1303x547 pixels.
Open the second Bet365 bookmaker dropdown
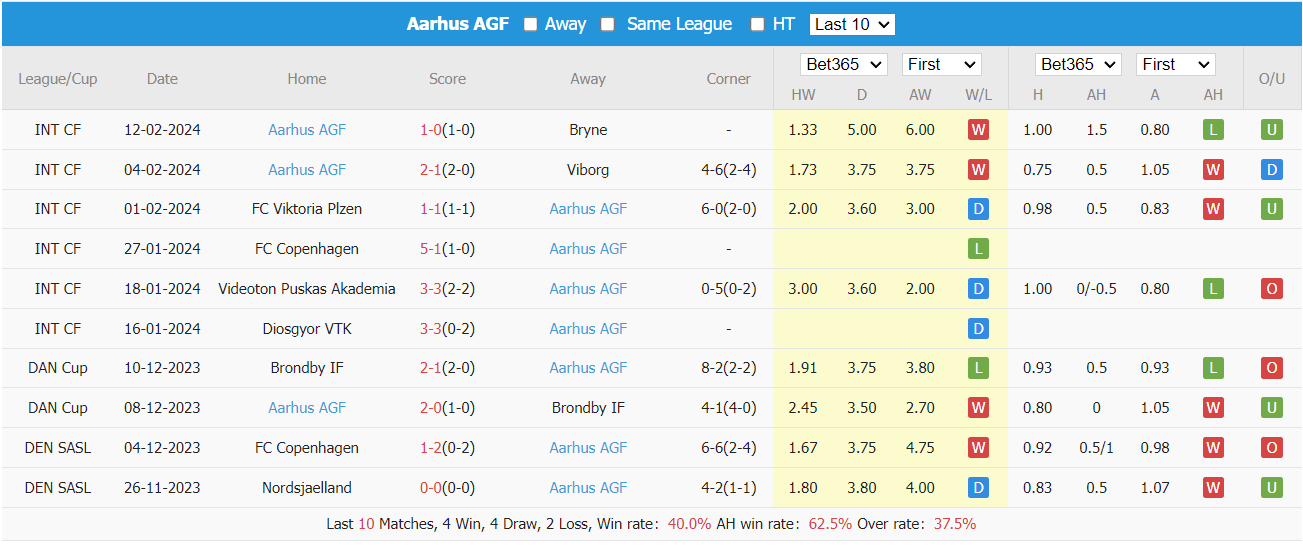pos(1079,64)
